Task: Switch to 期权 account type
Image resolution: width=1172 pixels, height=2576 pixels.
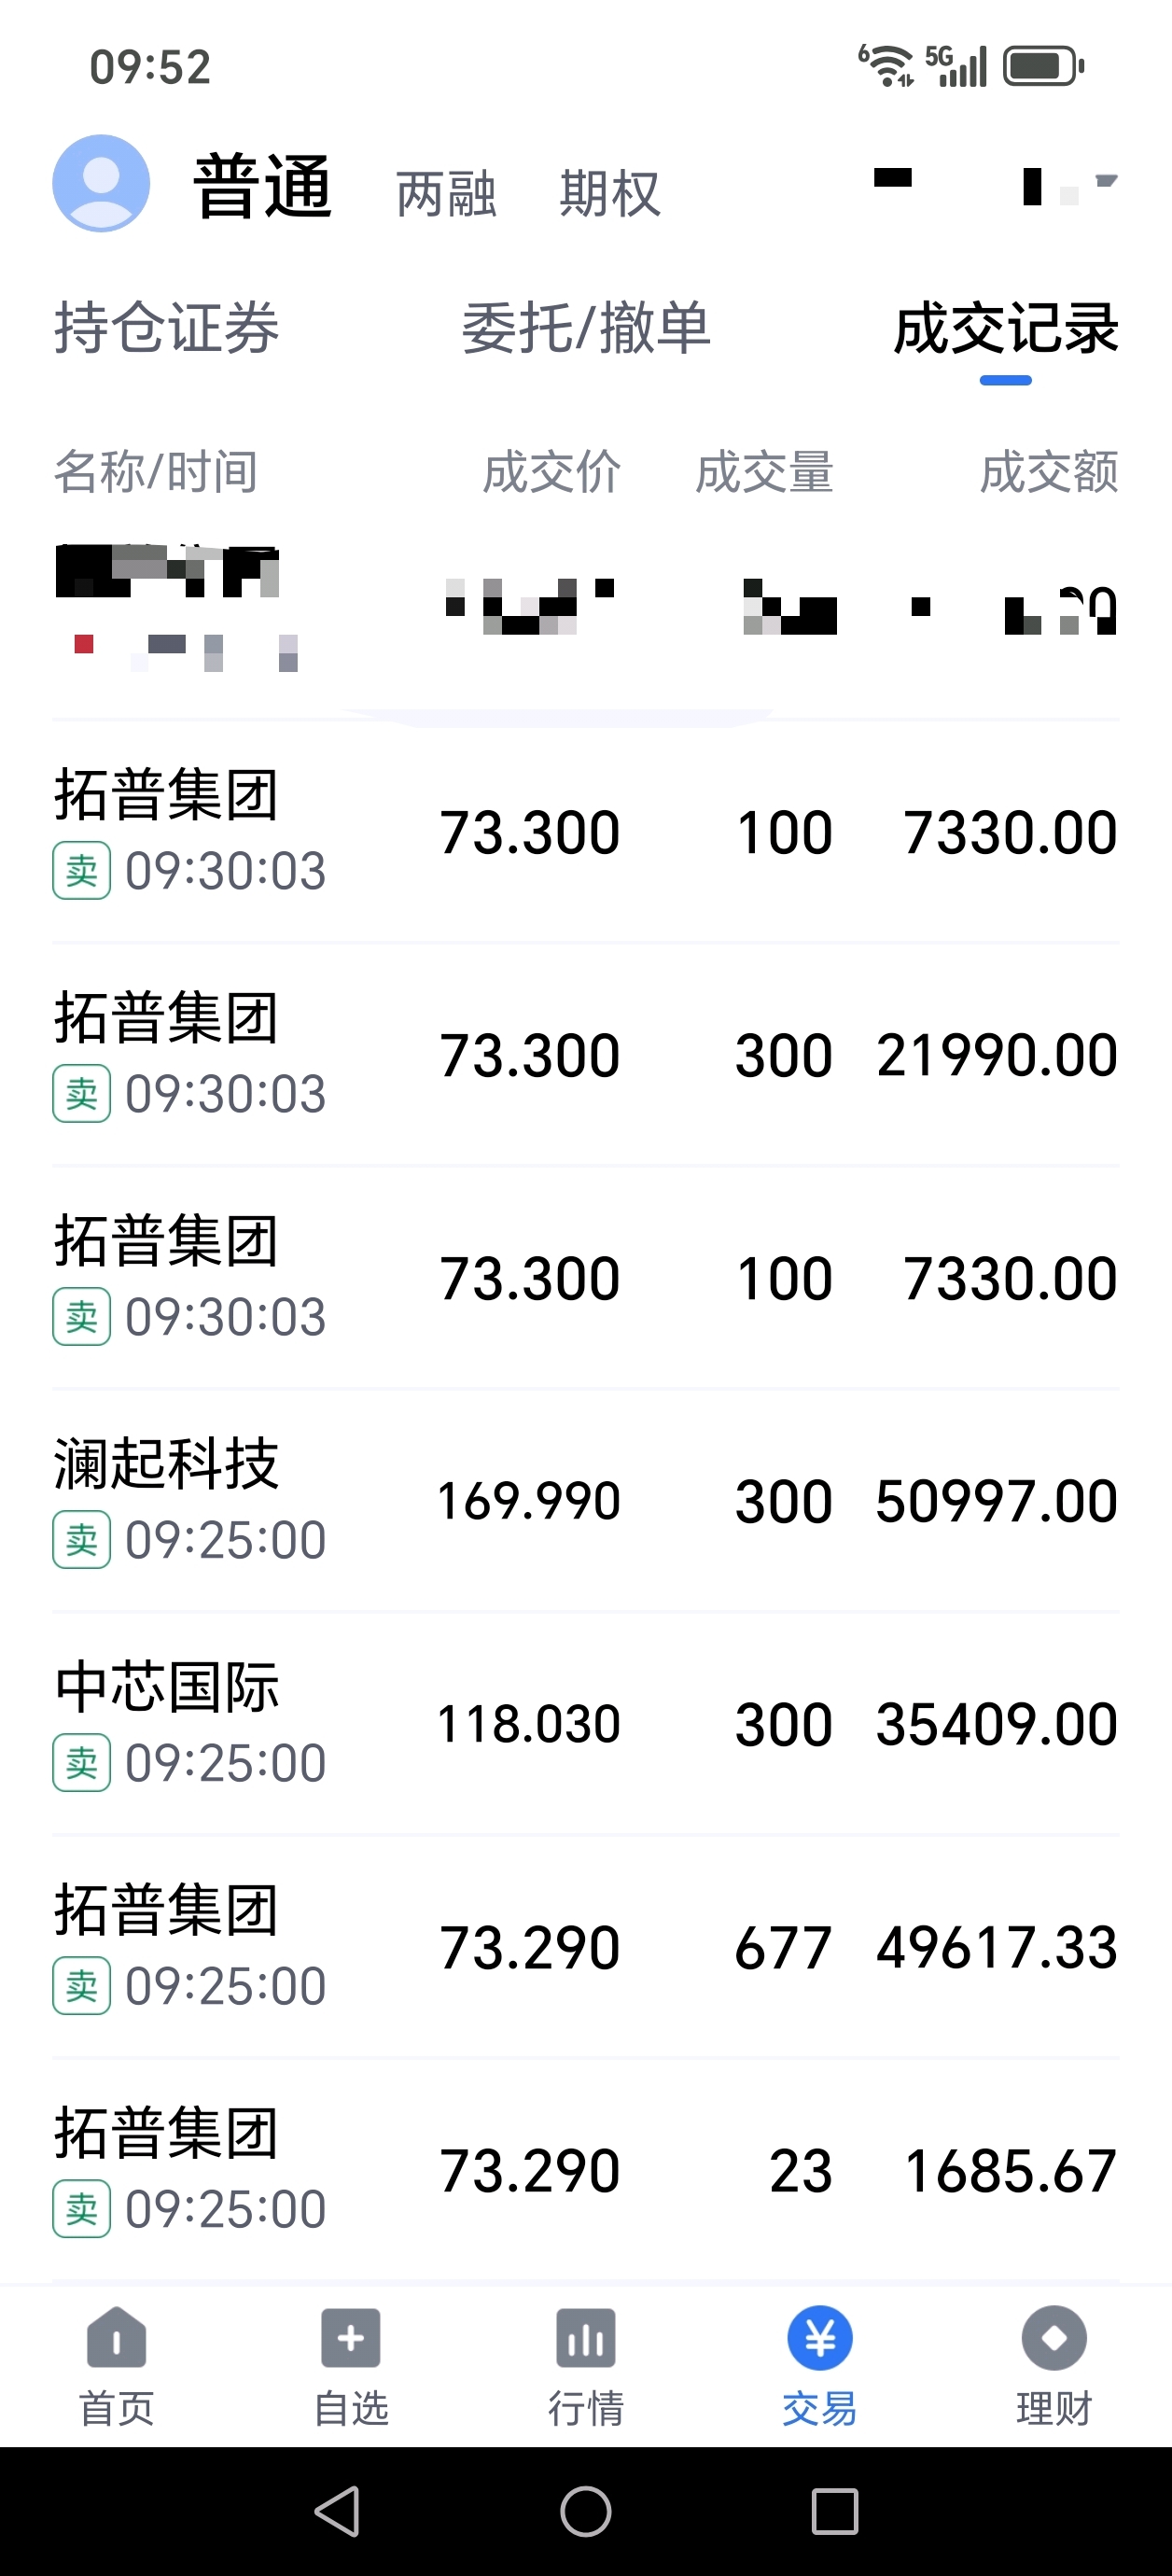Action: pos(610,193)
